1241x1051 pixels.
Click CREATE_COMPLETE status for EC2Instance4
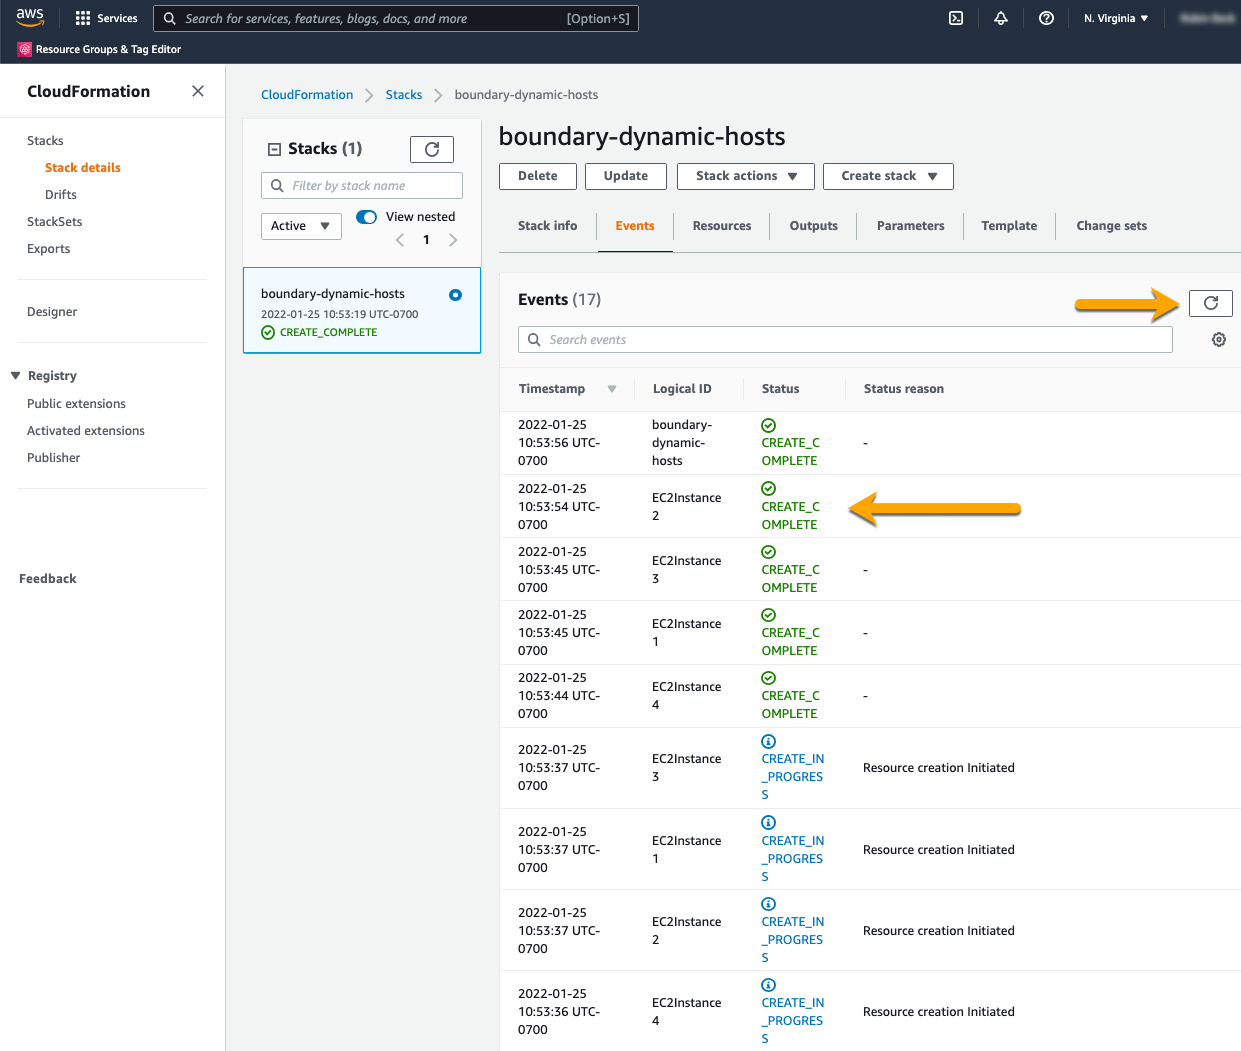tap(790, 696)
